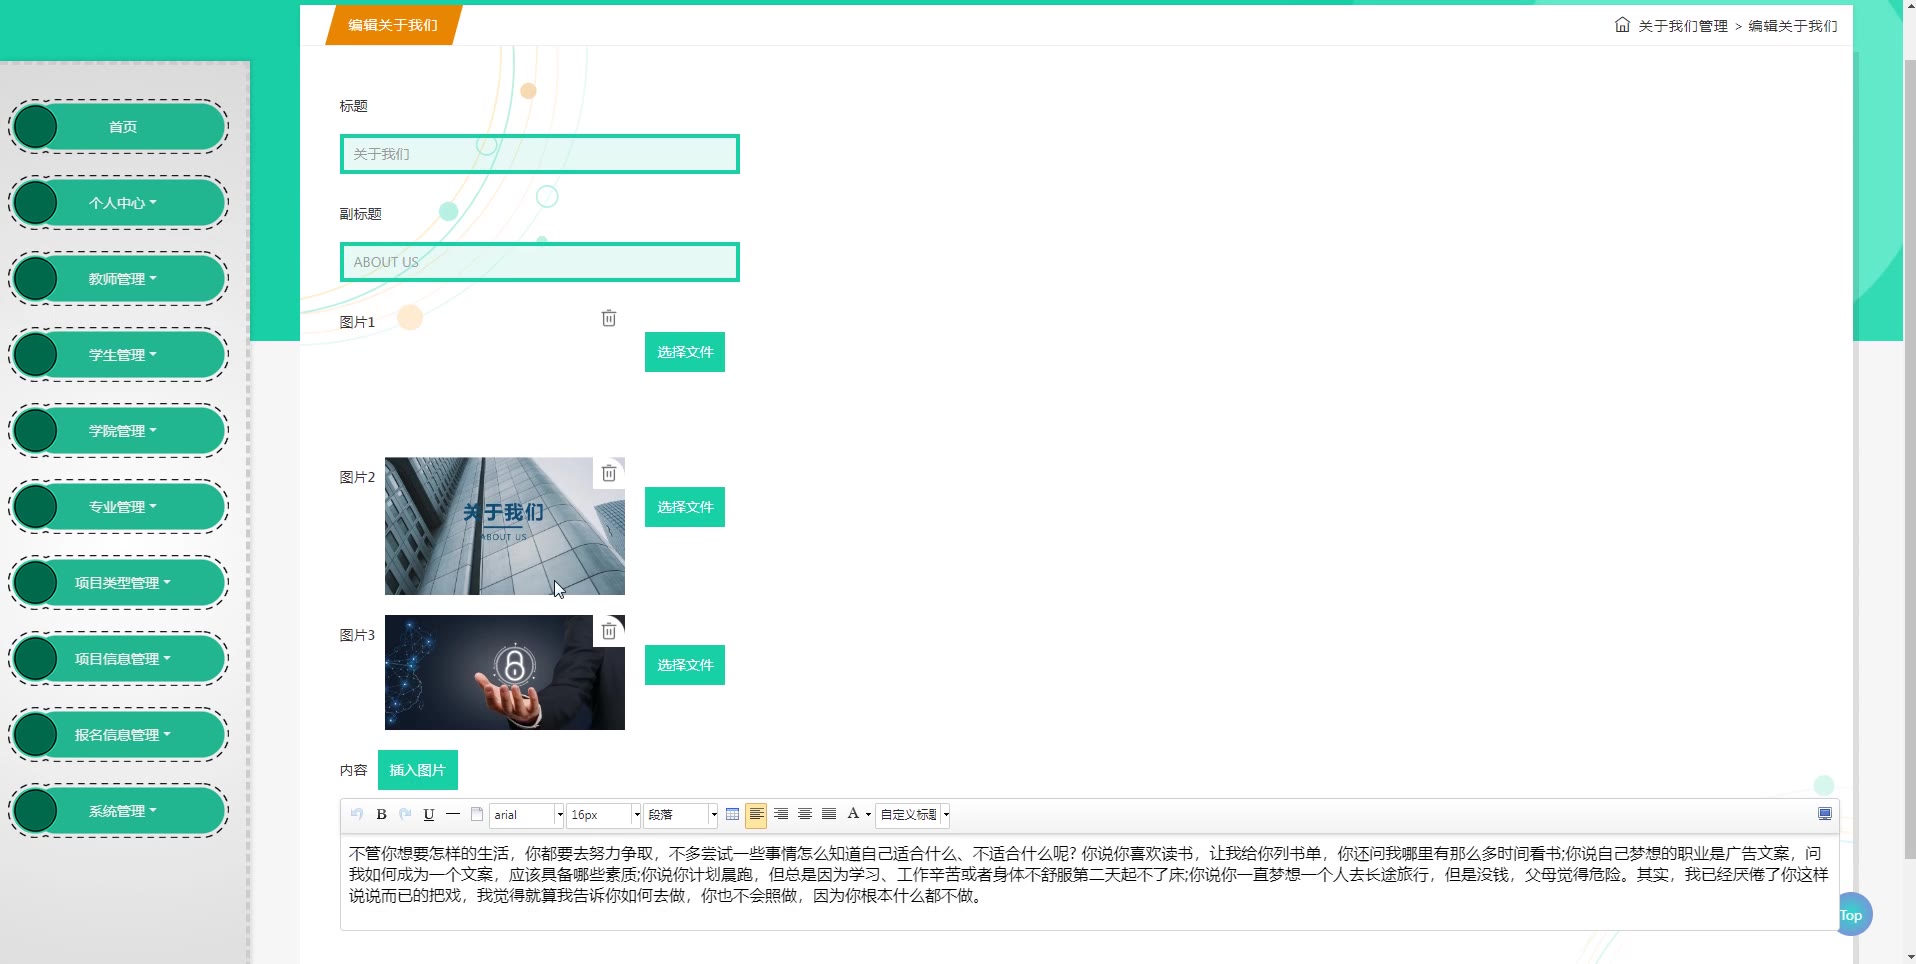Open the 项目类型管理 sidebar menu

coord(119,583)
